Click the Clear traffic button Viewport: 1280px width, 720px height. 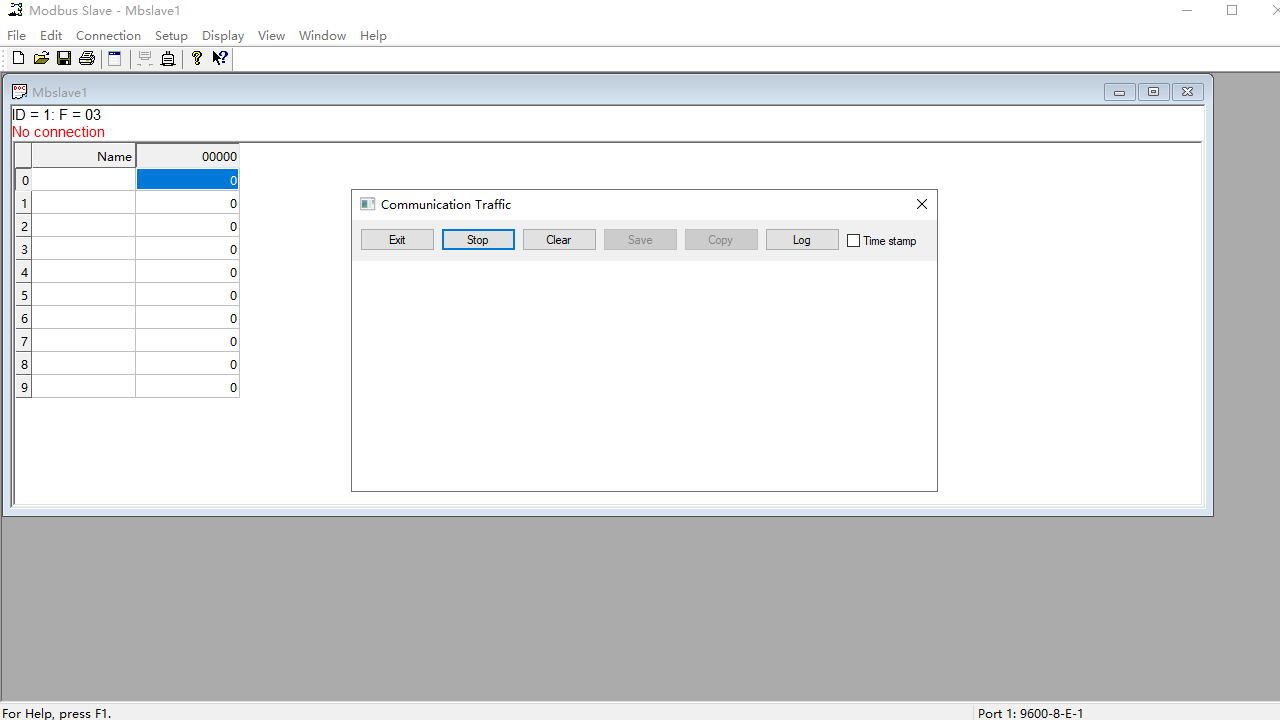tap(559, 240)
